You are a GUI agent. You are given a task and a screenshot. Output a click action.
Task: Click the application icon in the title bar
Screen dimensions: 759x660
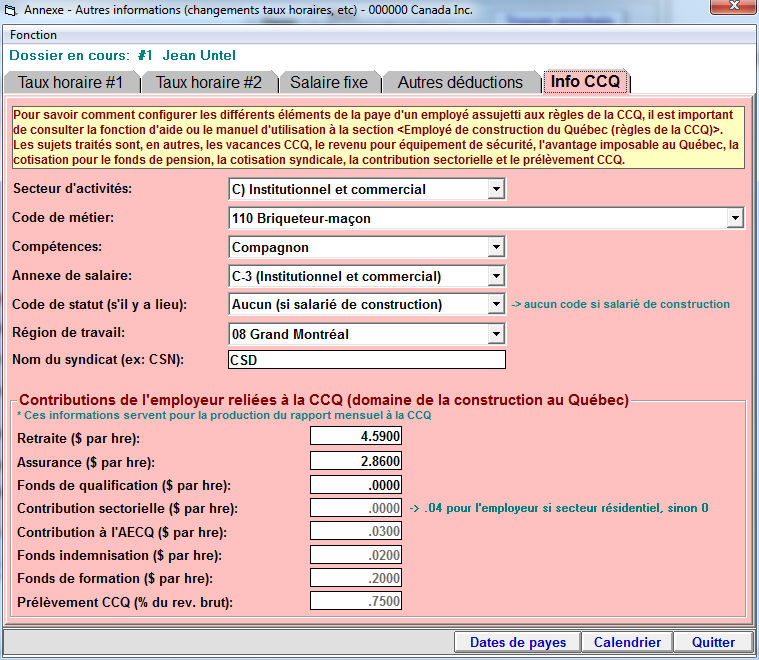pyautogui.click(x=11, y=9)
